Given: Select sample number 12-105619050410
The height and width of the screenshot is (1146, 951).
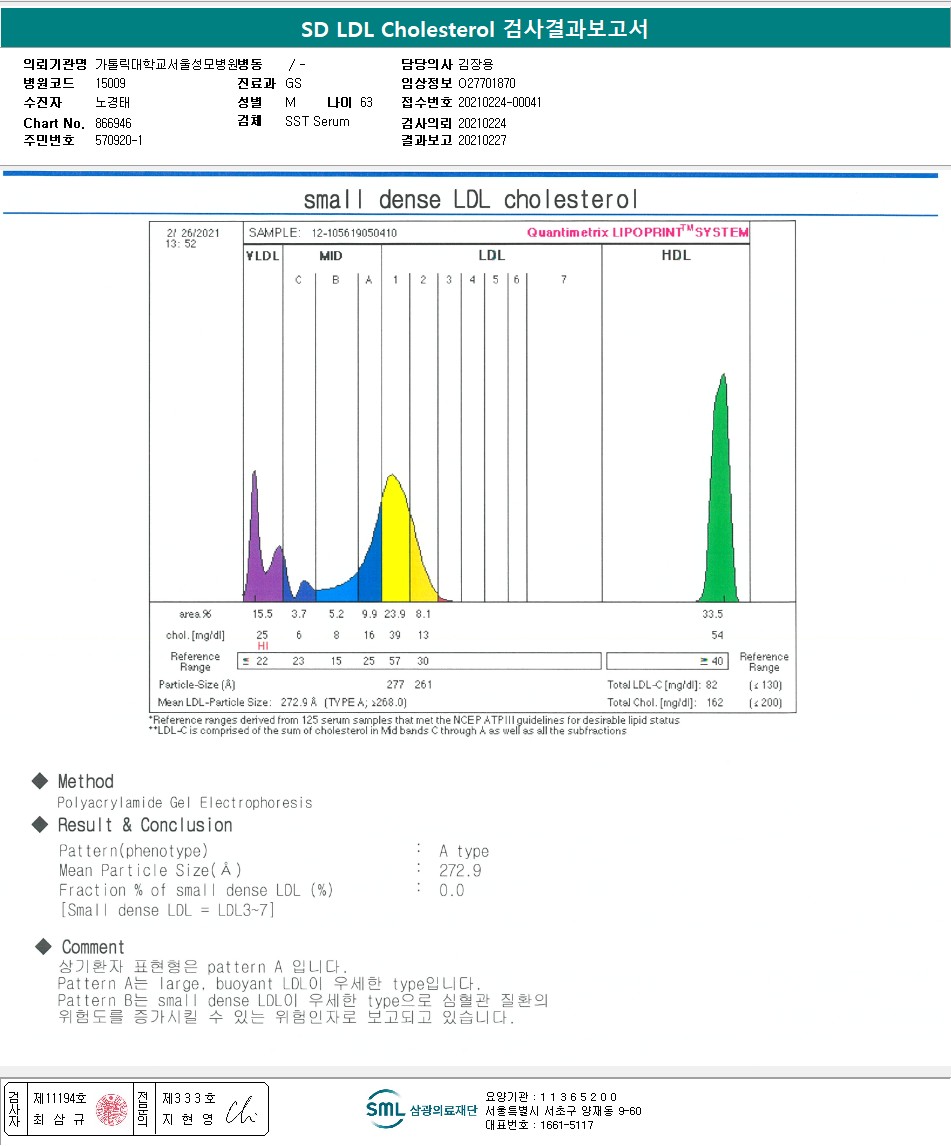Looking at the screenshot, I should pos(354,233).
